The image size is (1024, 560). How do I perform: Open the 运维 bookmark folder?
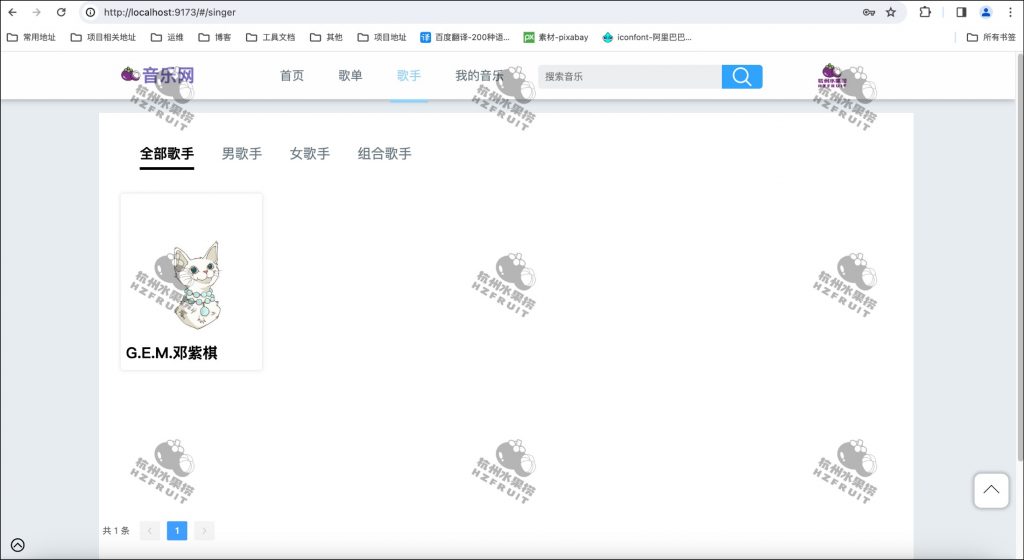click(167, 37)
